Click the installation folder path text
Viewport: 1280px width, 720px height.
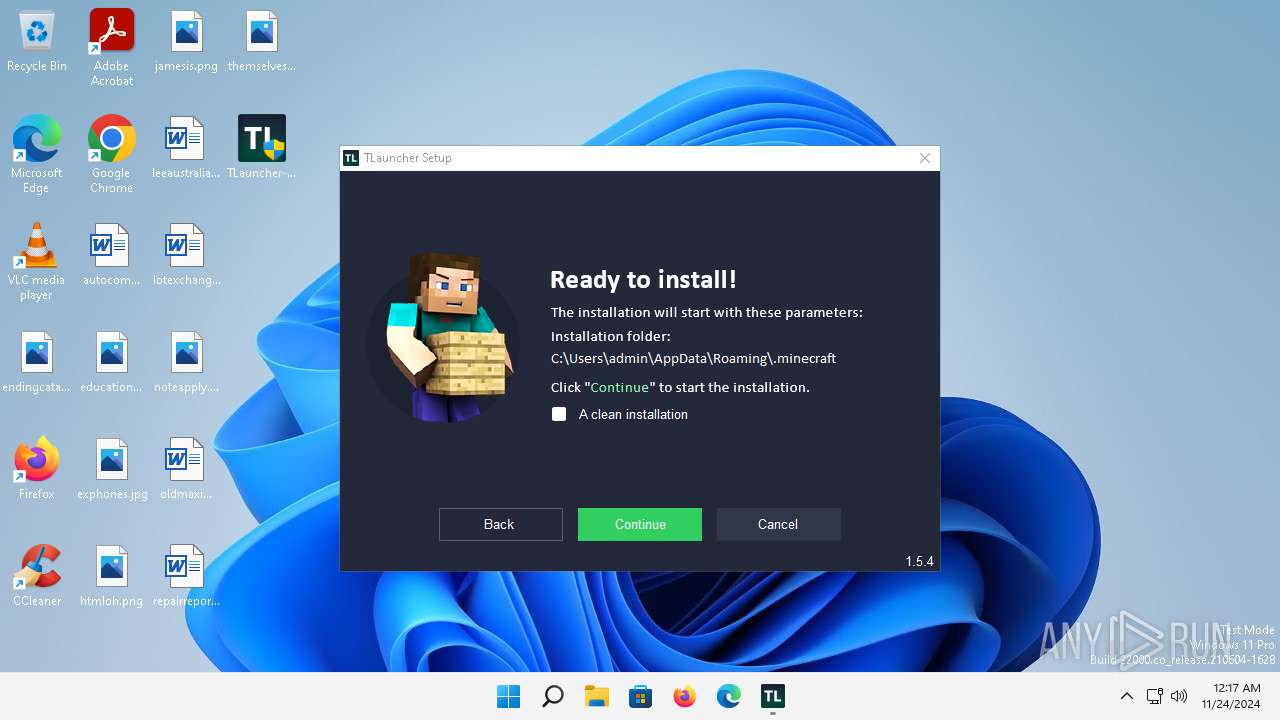[x=693, y=358]
